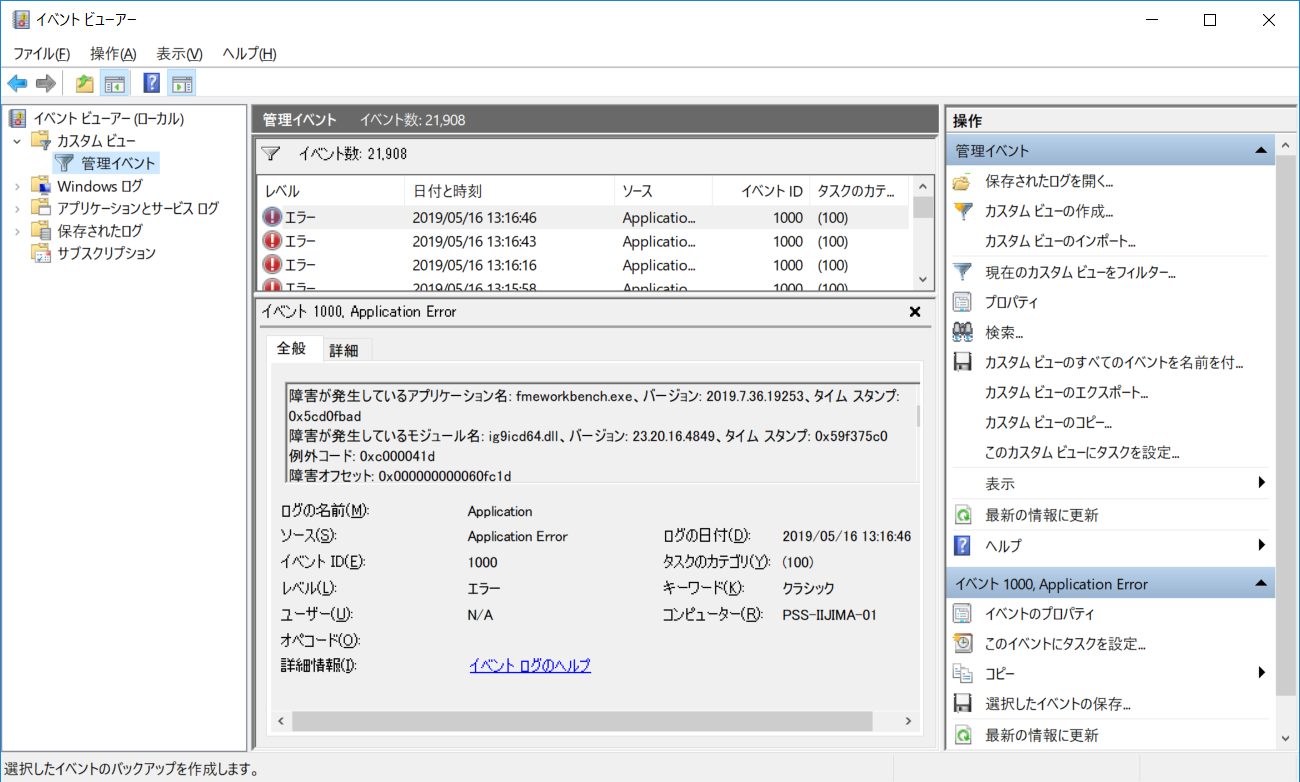The image size is (1300, 782).
Task: Click the refresh icon under 管理イベント section
Action: coord(962,515)
